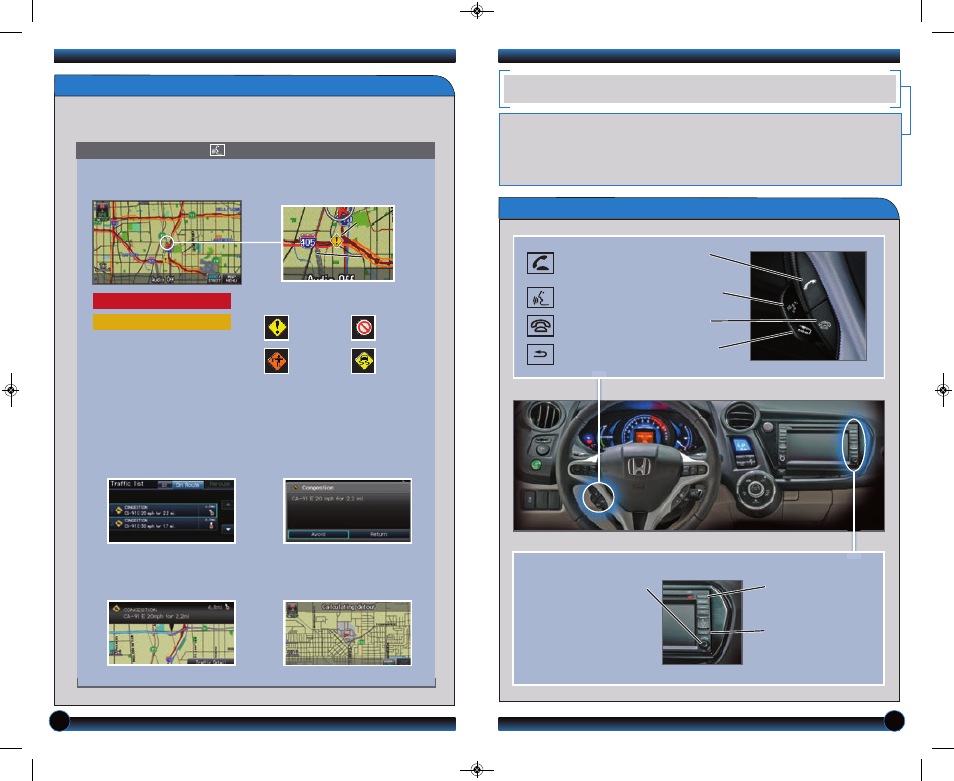
Task: Select the All tab in Traffic list
Action: (x=165, y=485)
